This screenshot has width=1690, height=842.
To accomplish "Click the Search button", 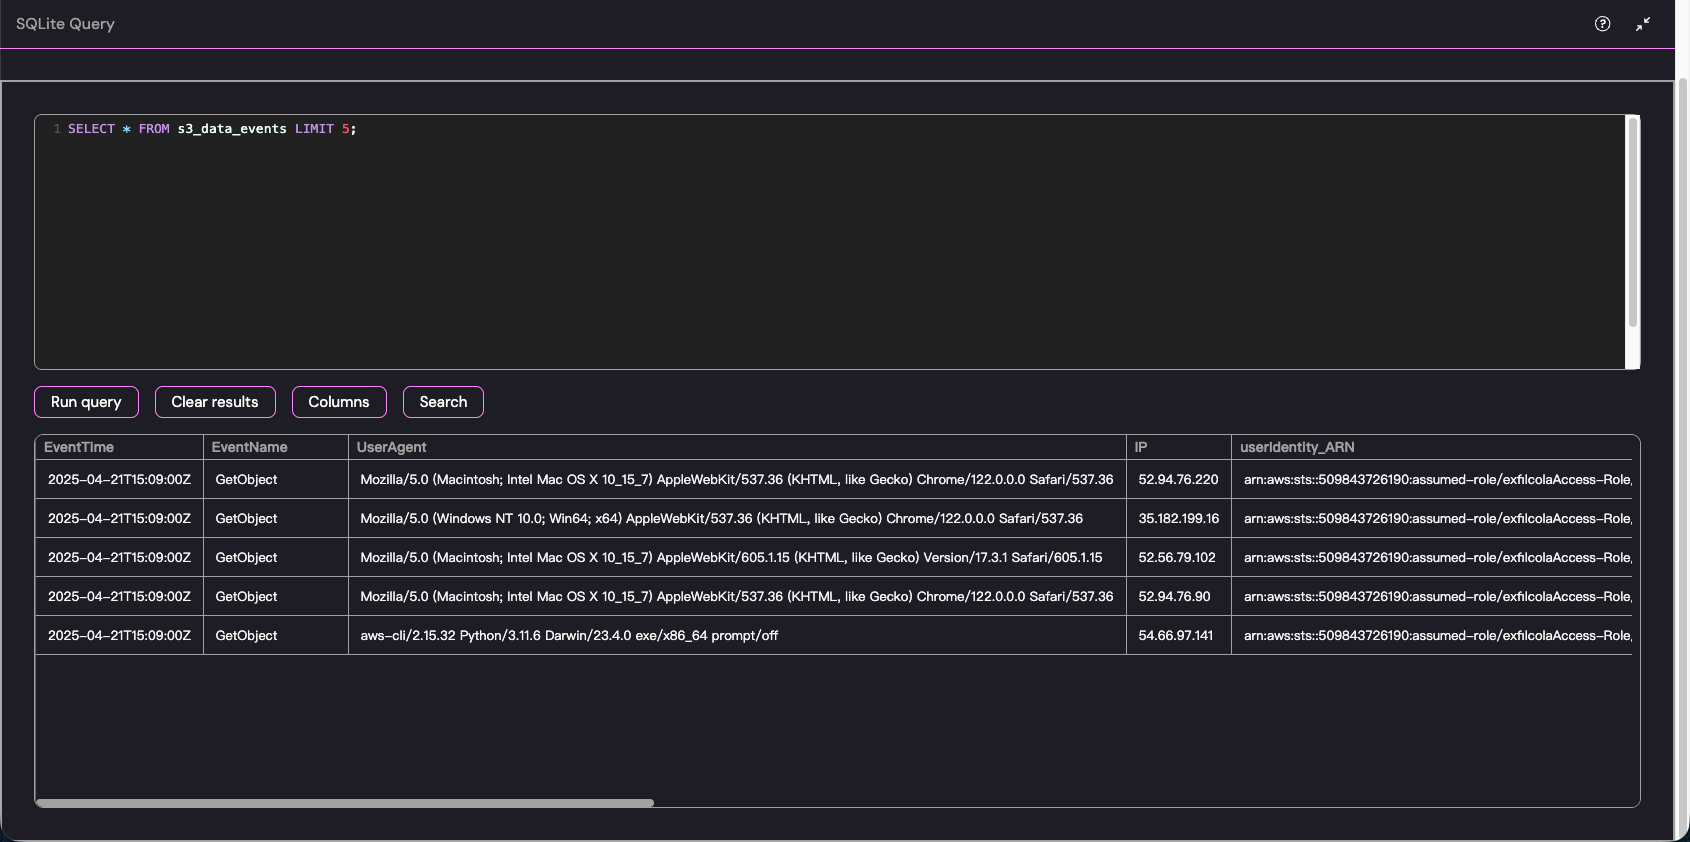I will point(443,402).
